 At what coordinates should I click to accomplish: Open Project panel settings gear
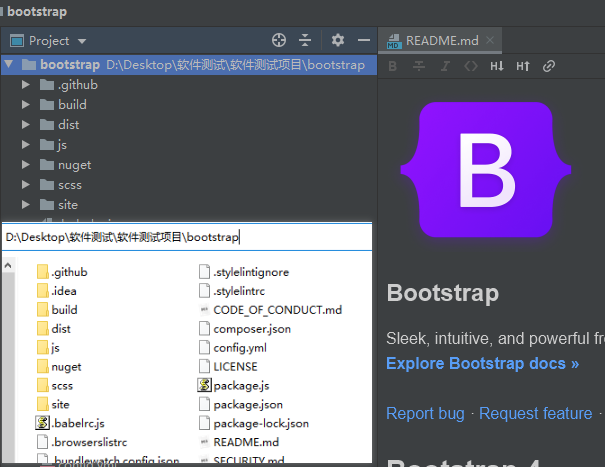tap(338, 40)
